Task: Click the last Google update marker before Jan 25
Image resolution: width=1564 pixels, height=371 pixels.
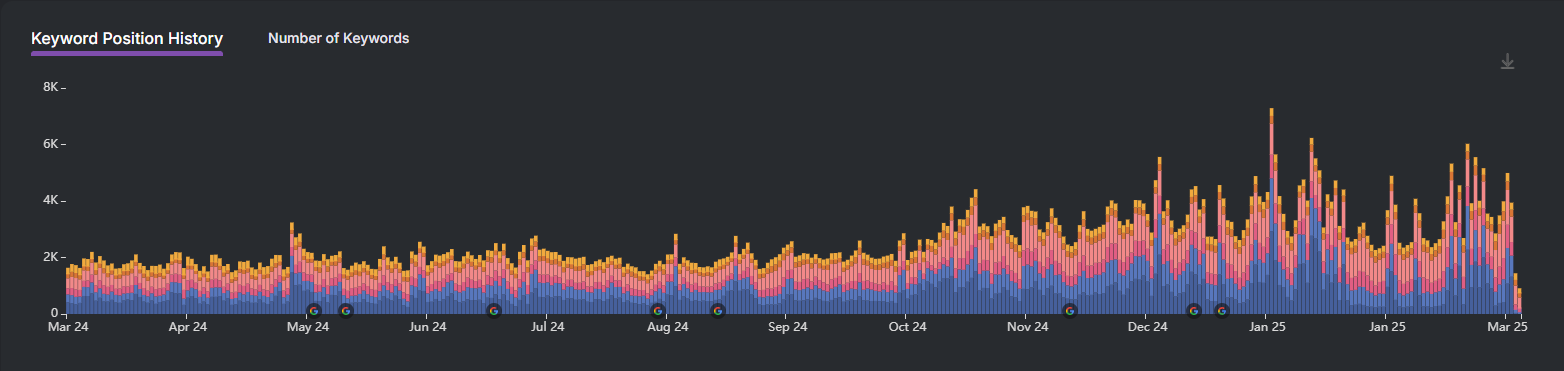Action: pos(1222,311)
